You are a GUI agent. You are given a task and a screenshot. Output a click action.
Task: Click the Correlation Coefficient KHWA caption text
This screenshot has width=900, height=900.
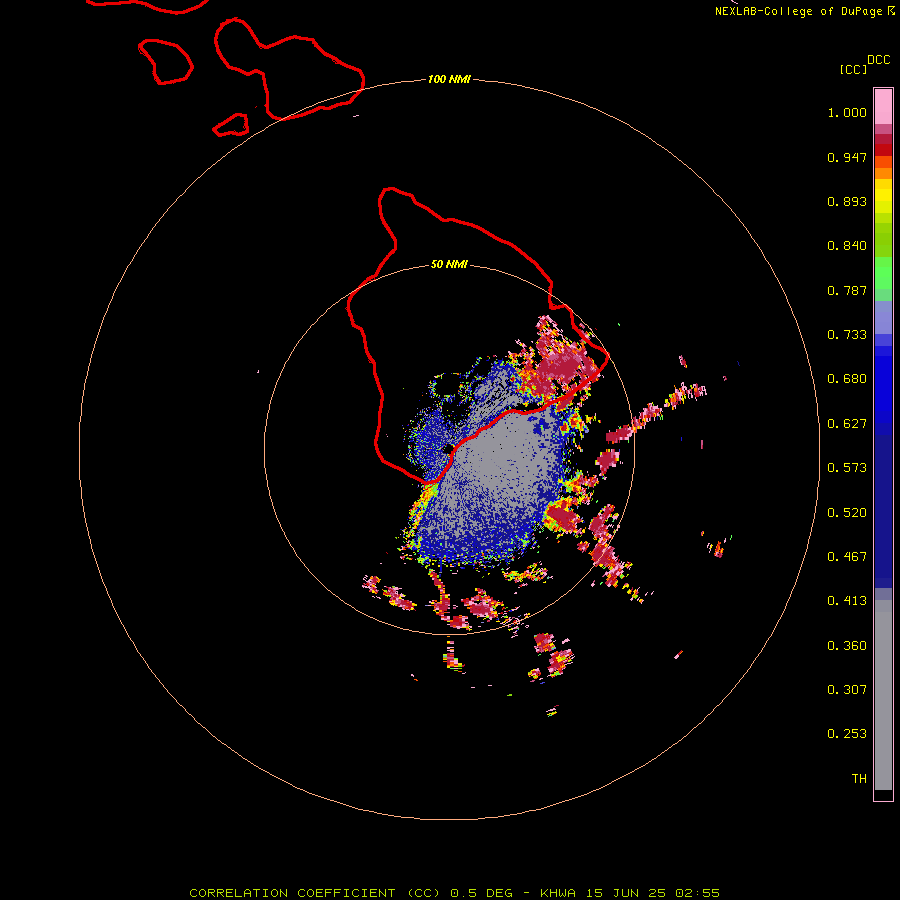(x=454, y=893)
